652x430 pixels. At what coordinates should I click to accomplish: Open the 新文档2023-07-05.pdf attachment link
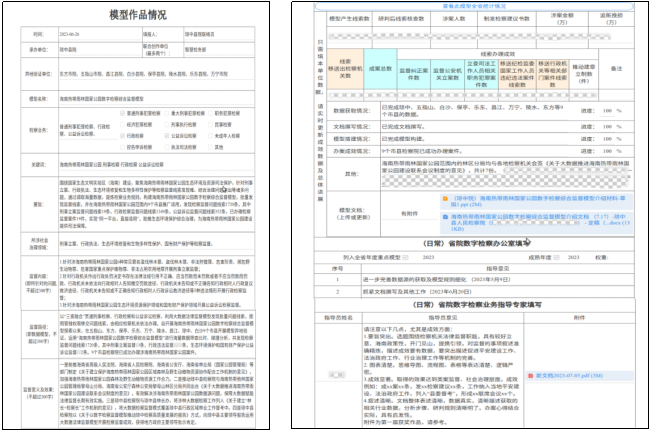click(x=566, y=376)
